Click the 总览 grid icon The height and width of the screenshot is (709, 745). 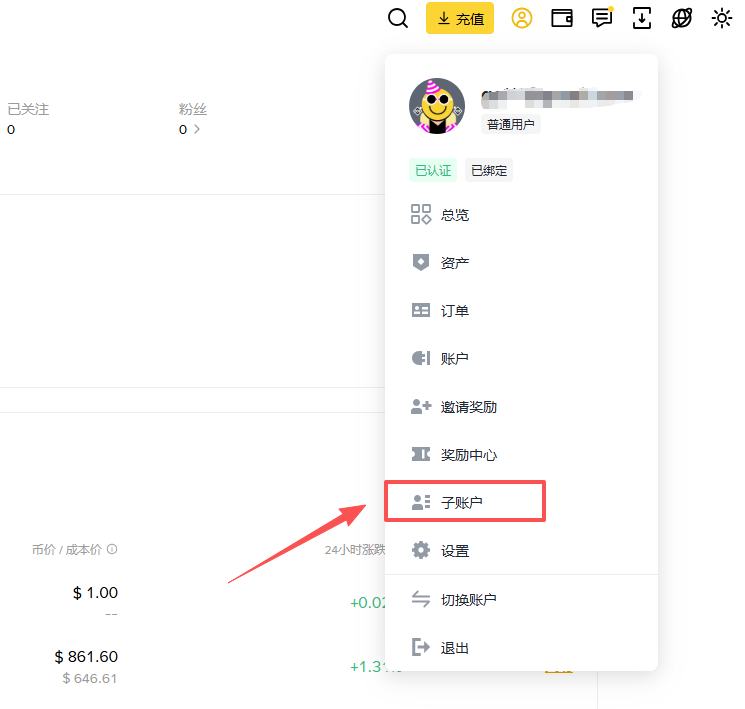click(420, 214)
